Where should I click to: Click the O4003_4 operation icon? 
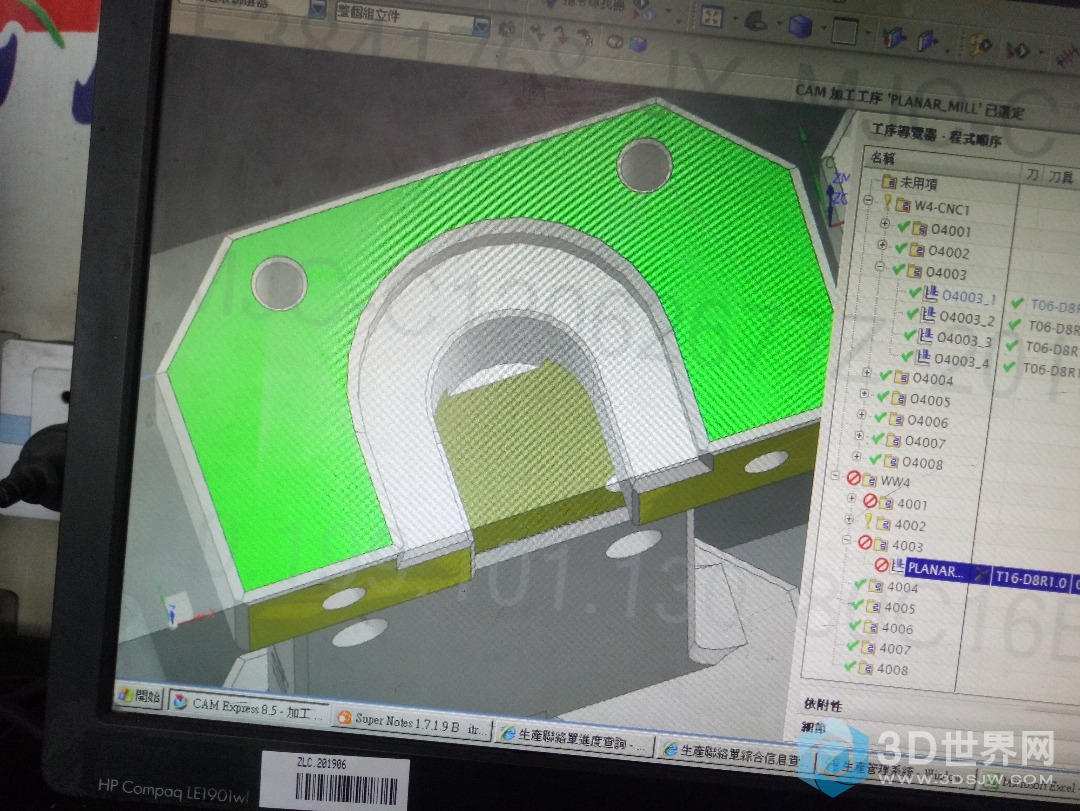[922, 358]
